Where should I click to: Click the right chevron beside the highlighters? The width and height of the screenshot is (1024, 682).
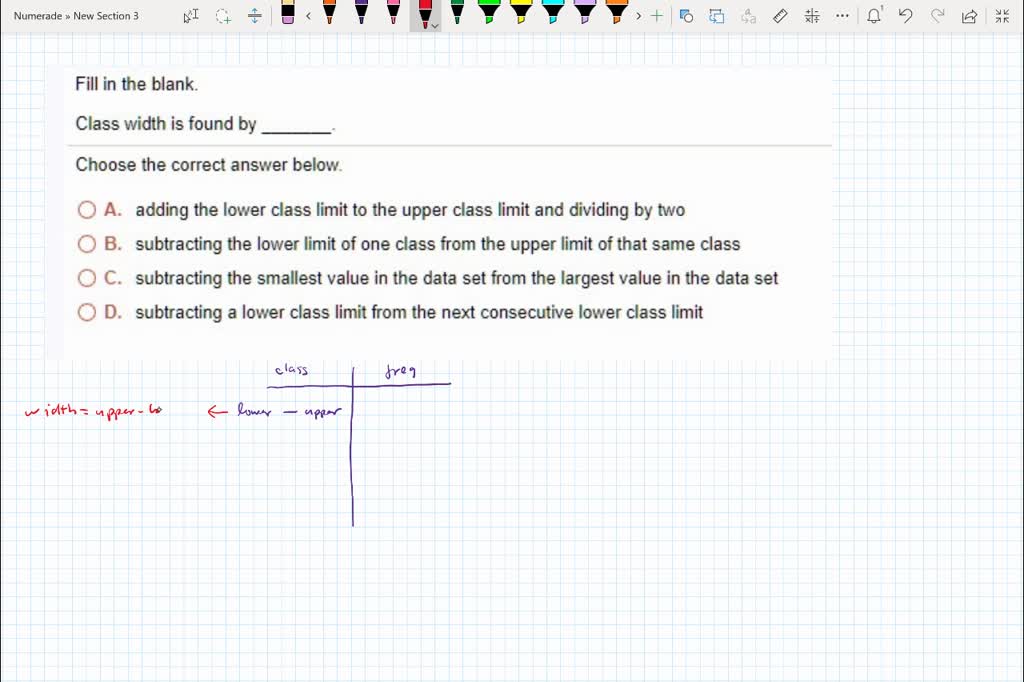click(x=638, y=16)
